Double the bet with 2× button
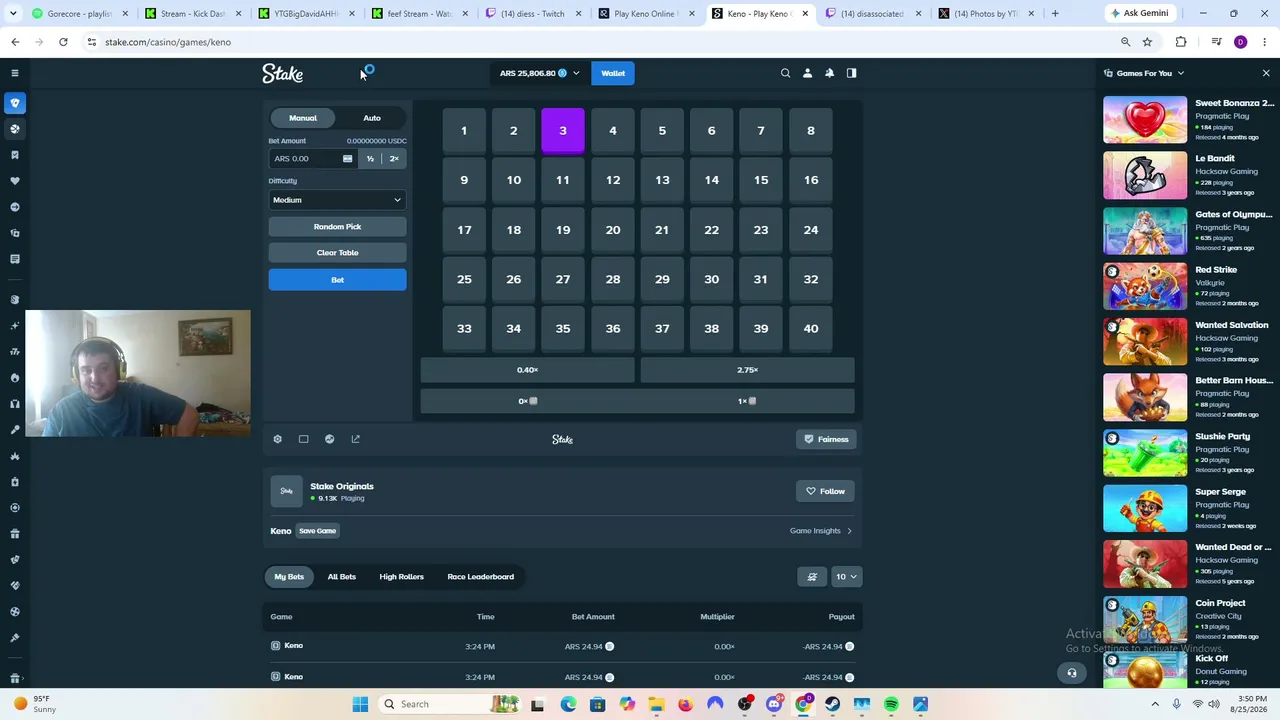1280x720 pixels. coord(394,159)
